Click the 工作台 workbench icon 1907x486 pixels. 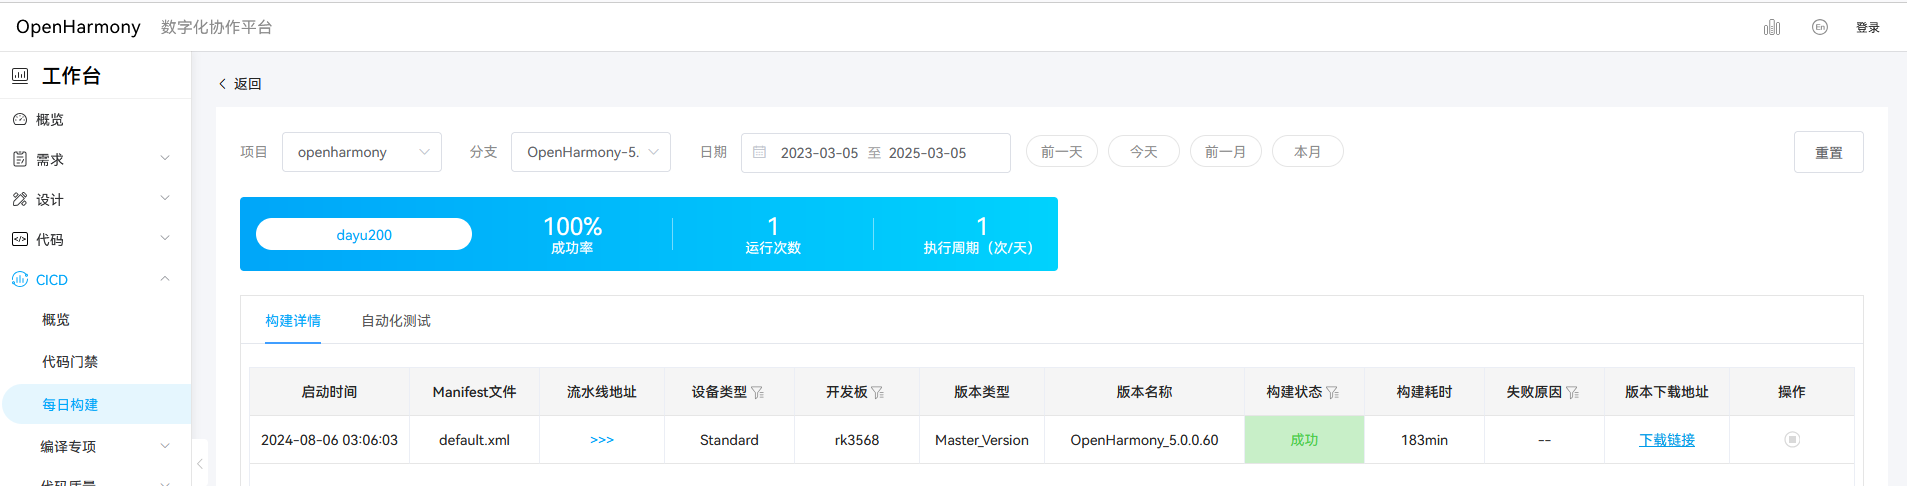tap(20, 75)
